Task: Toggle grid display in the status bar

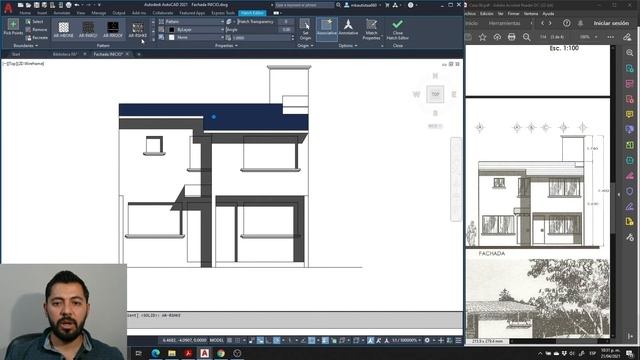Action: click(x=230, y=340)
